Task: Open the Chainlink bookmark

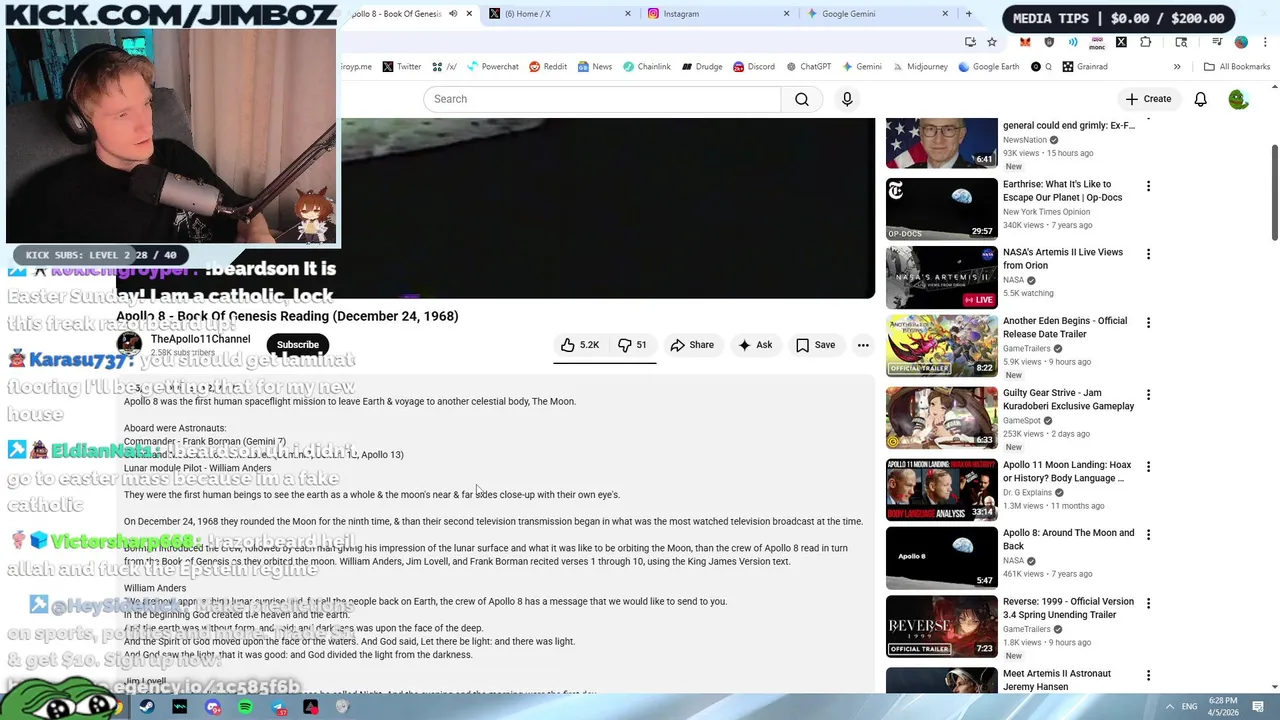Action: pos(646,67)
